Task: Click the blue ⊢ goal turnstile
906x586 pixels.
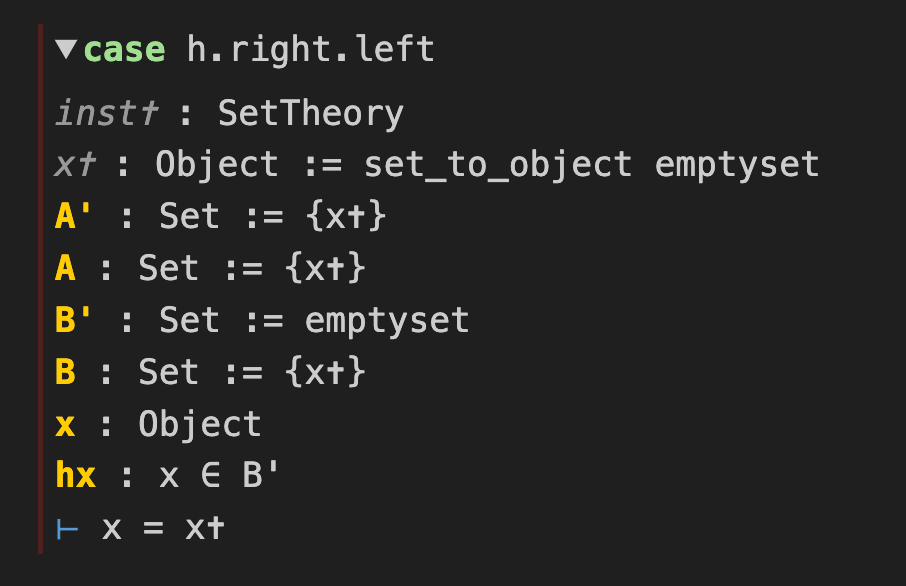Action: pyautogui.click(x=67, y=528)
